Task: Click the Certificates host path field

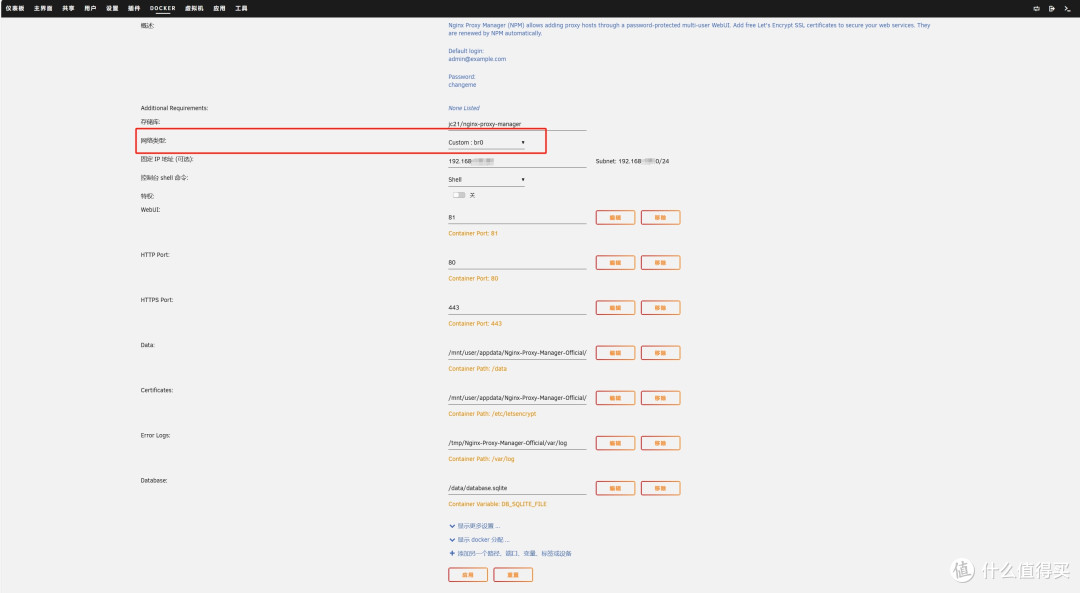Action: point(517,398)
